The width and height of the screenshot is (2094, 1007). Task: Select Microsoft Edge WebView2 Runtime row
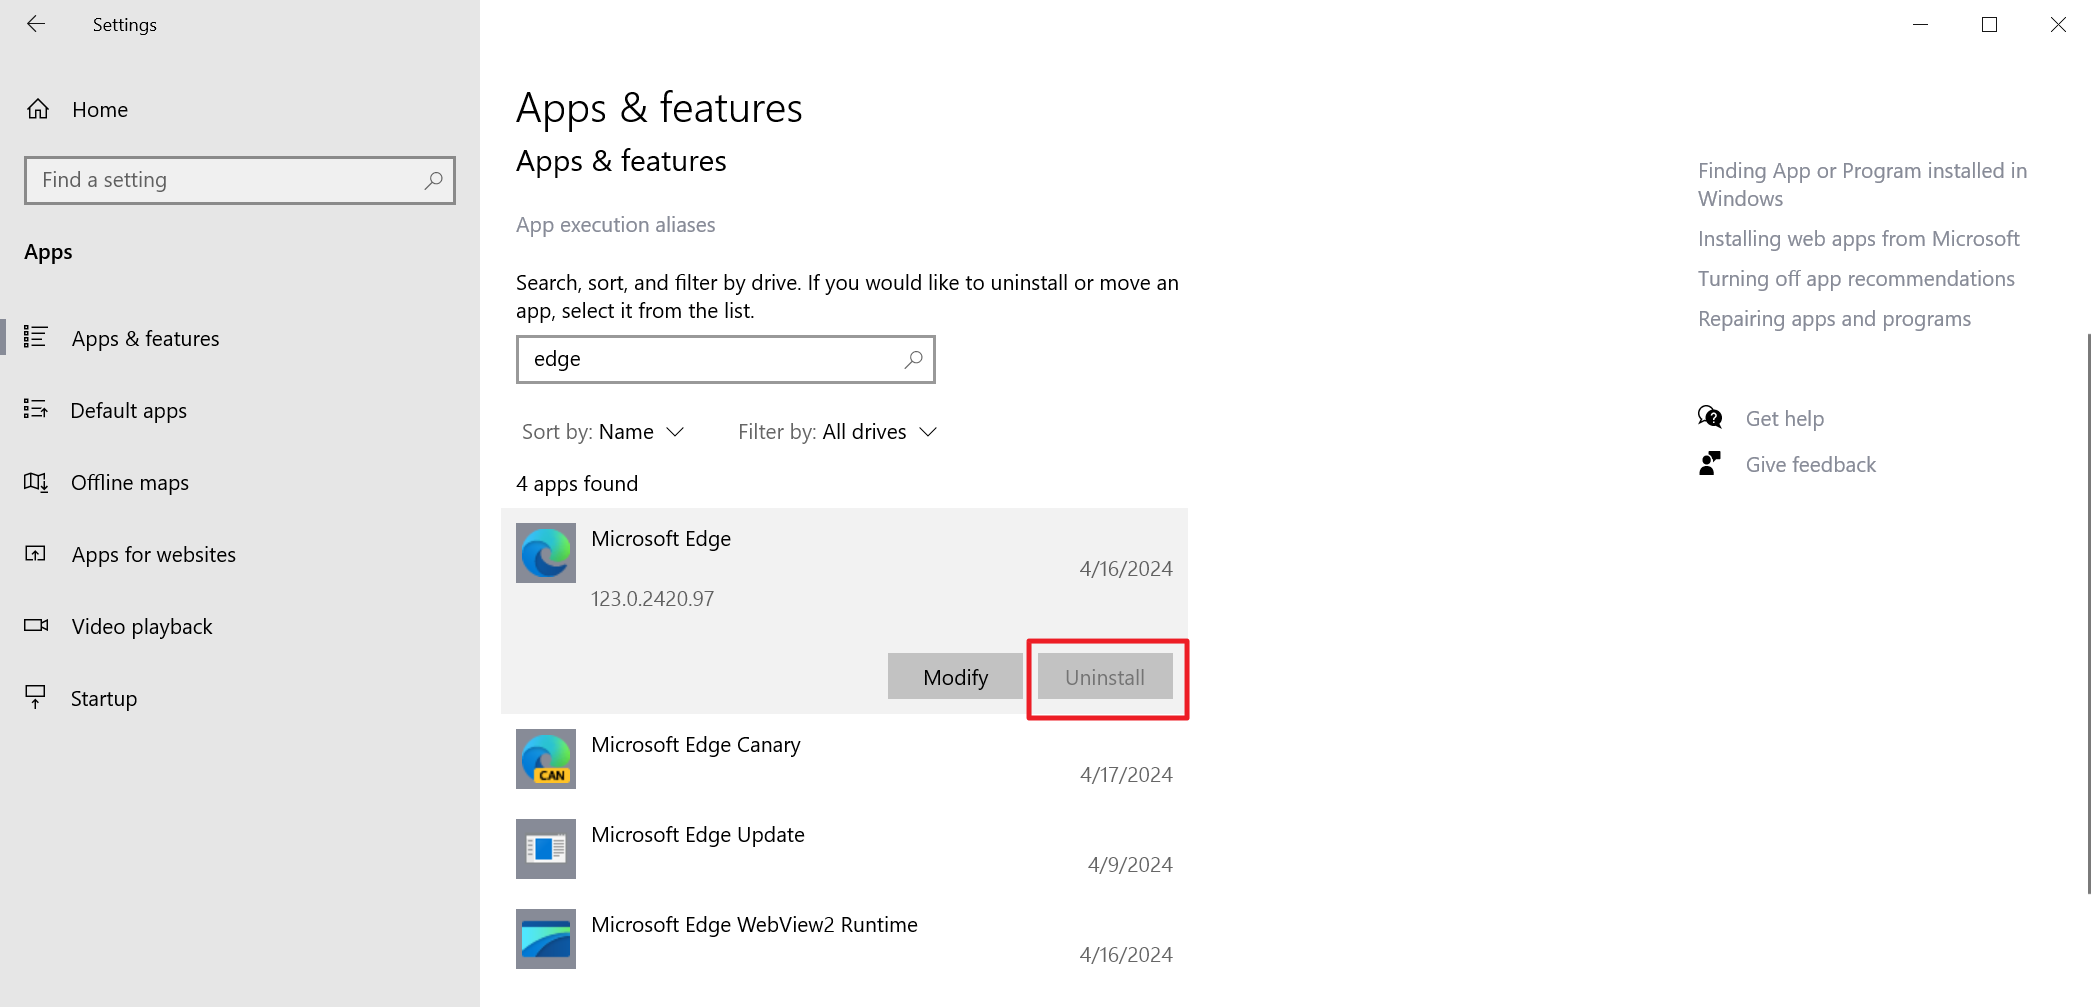(x=844, y=939)
